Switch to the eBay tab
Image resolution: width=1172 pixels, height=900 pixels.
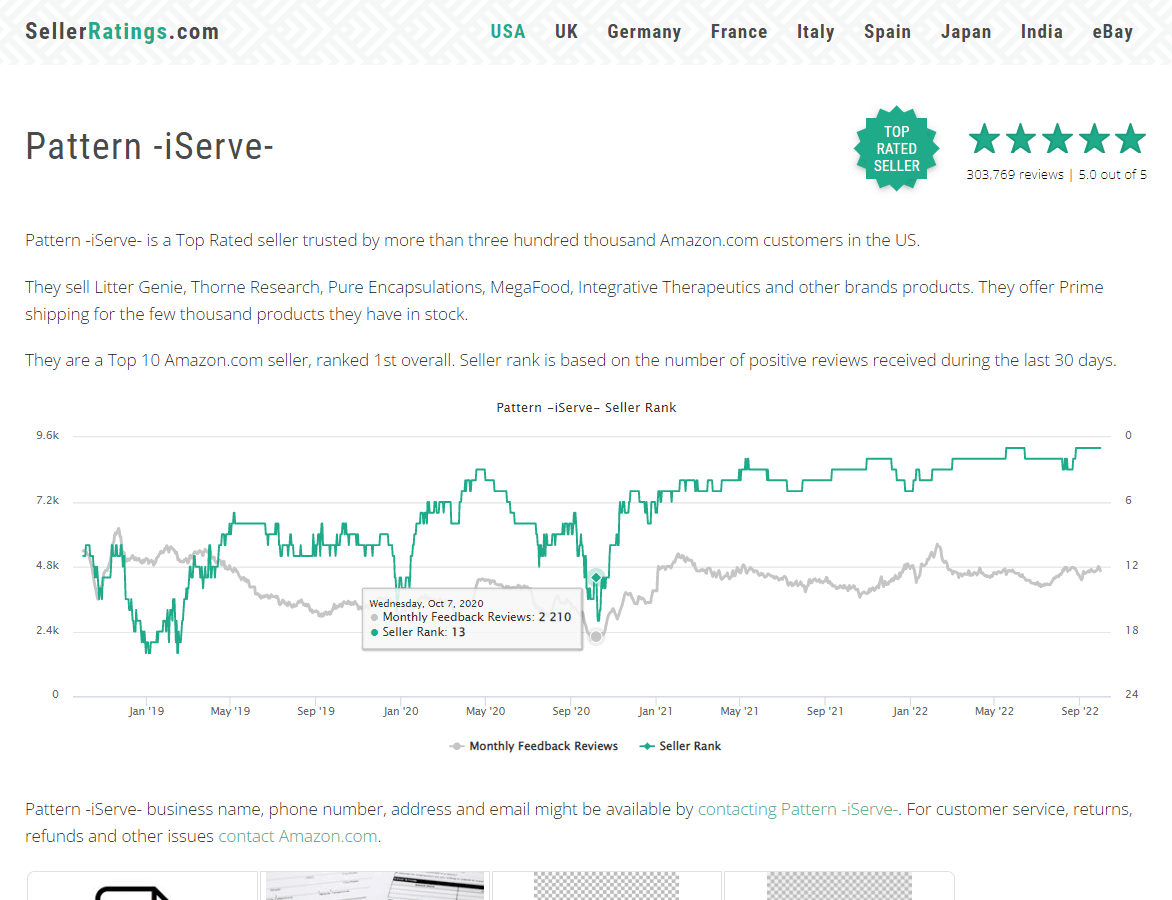pyautogui.click(x=1112, y=31)
